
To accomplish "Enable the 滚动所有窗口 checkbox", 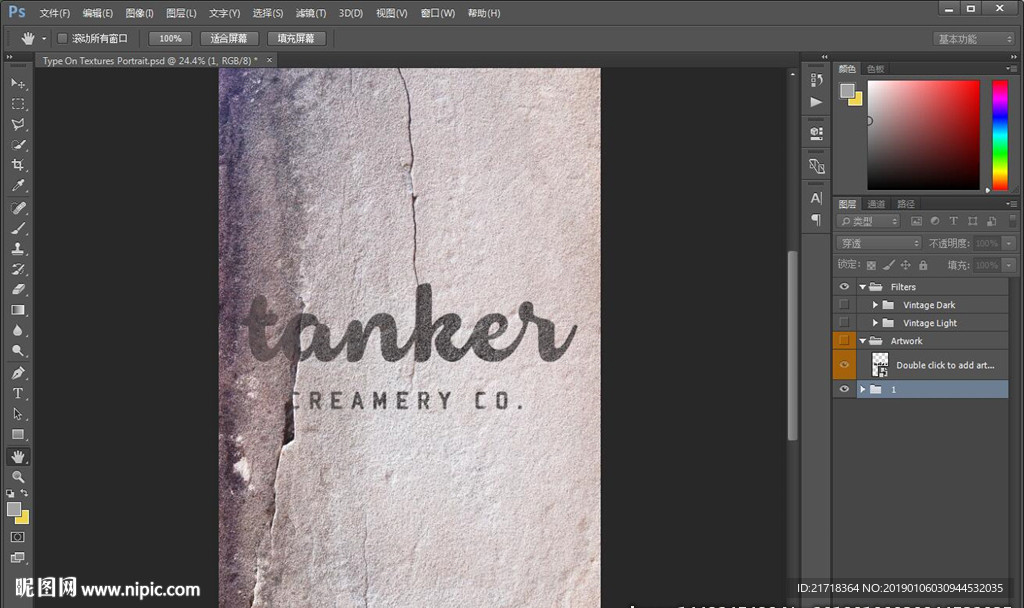I will pos(62,38).
